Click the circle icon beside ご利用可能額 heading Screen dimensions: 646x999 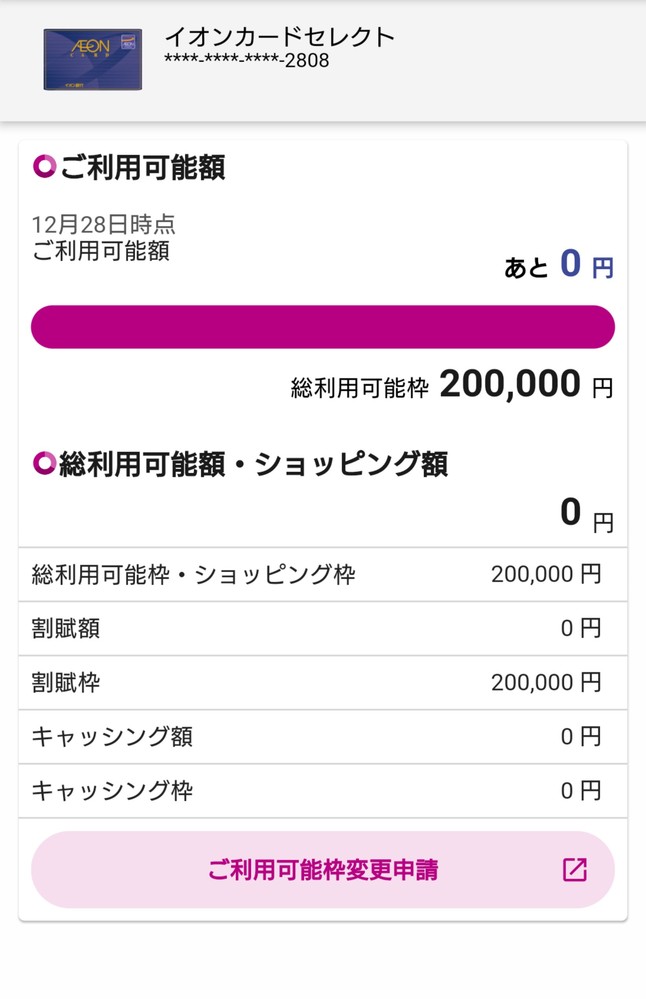[44, 167]
